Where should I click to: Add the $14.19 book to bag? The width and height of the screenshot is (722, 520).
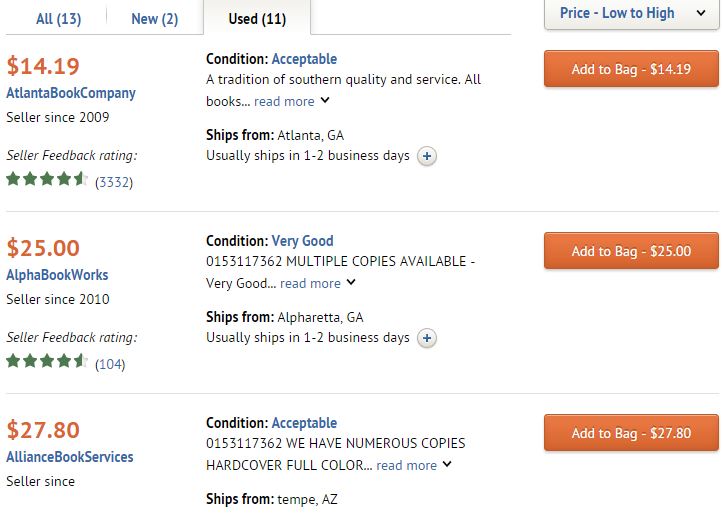coord(631,70)
